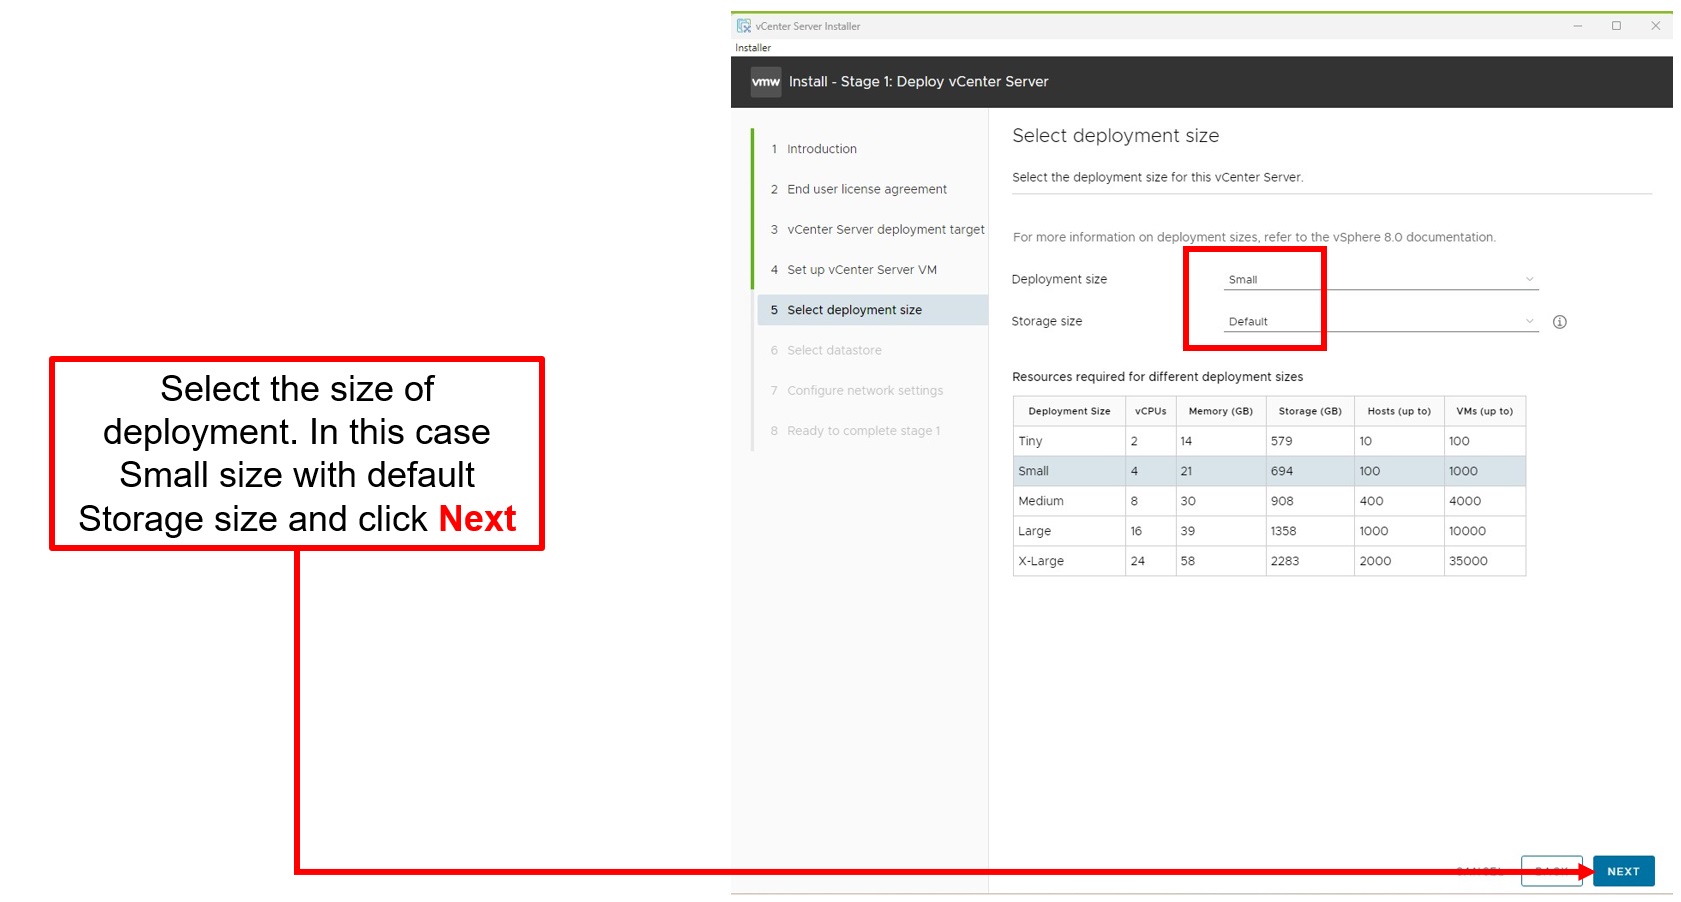Screen dimensions: 1681x902
Task: Click storage value 694 in Small row
Action: tap(1310, 471)
